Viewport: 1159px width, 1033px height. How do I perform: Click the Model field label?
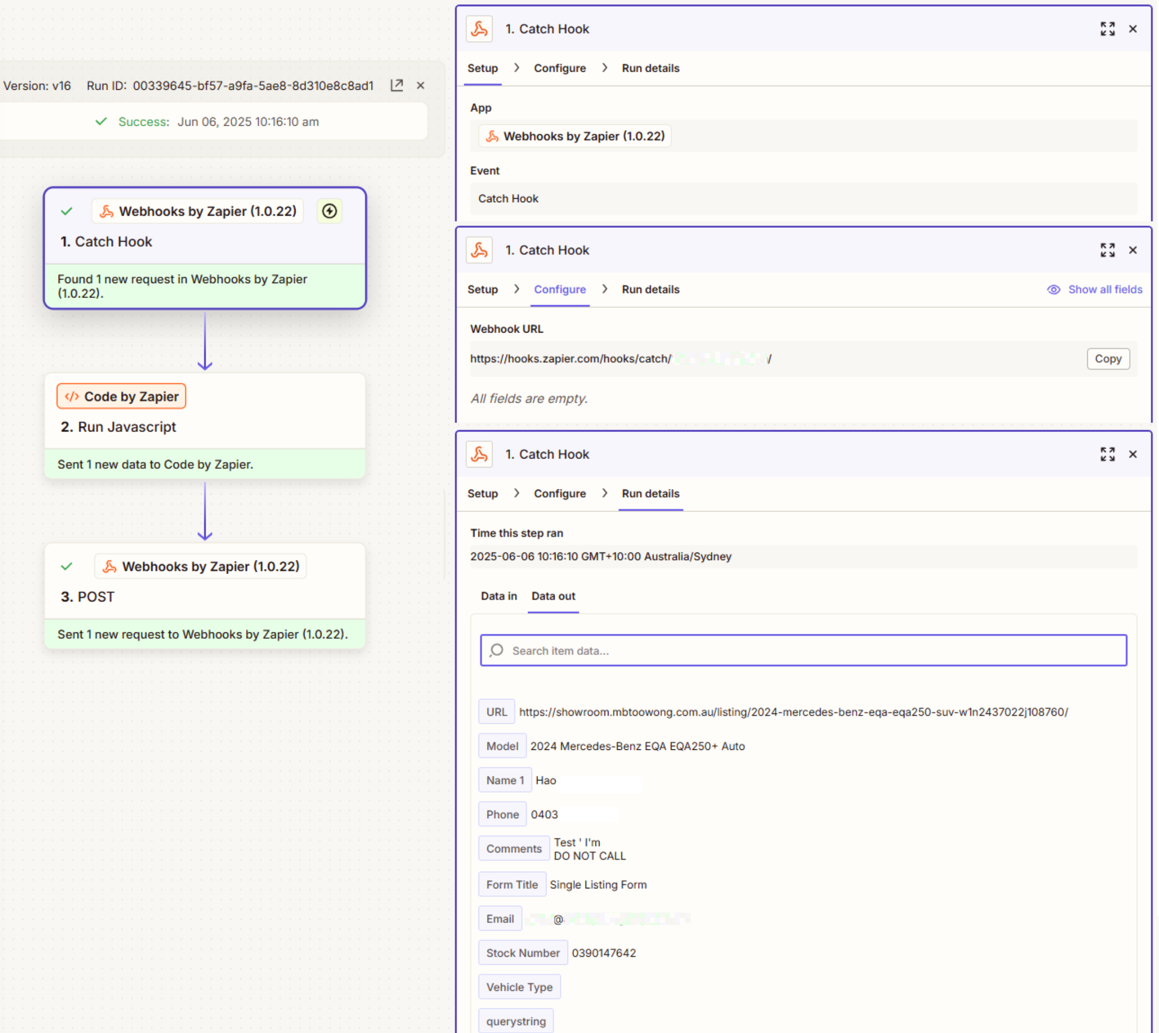[503, 746]
